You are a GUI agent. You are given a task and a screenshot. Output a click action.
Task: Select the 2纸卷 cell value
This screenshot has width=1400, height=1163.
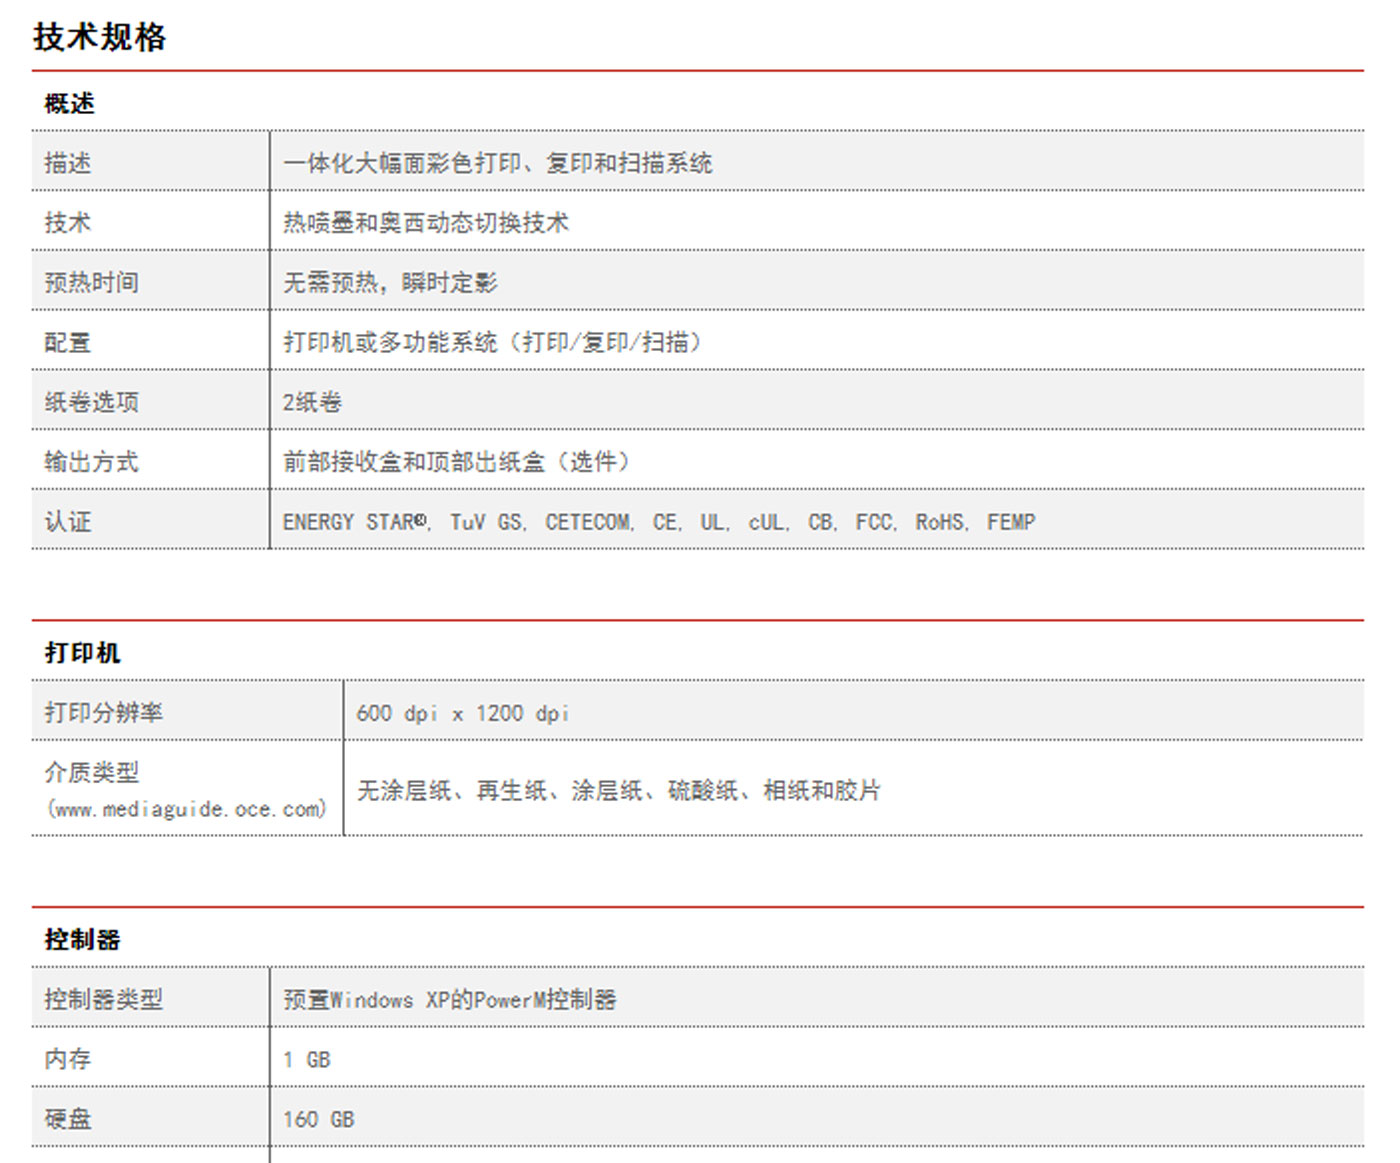coord(305,402)
